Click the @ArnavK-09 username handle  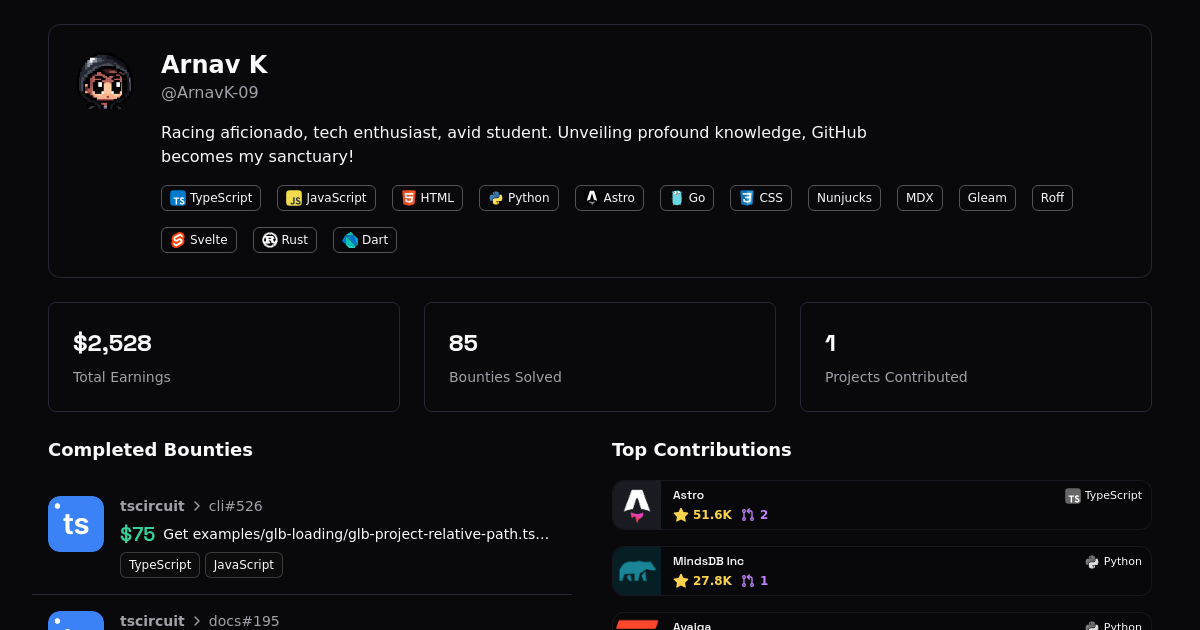pyautogui.click(x=209, y=93)
